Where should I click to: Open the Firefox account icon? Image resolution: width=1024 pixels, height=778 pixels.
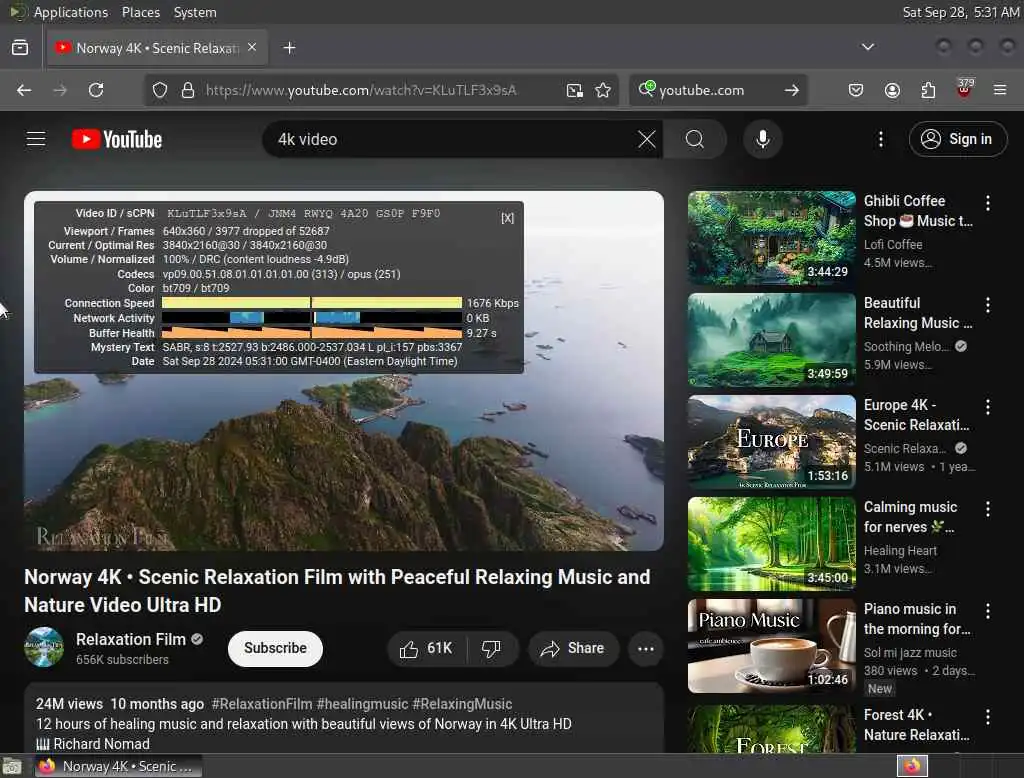892,90
